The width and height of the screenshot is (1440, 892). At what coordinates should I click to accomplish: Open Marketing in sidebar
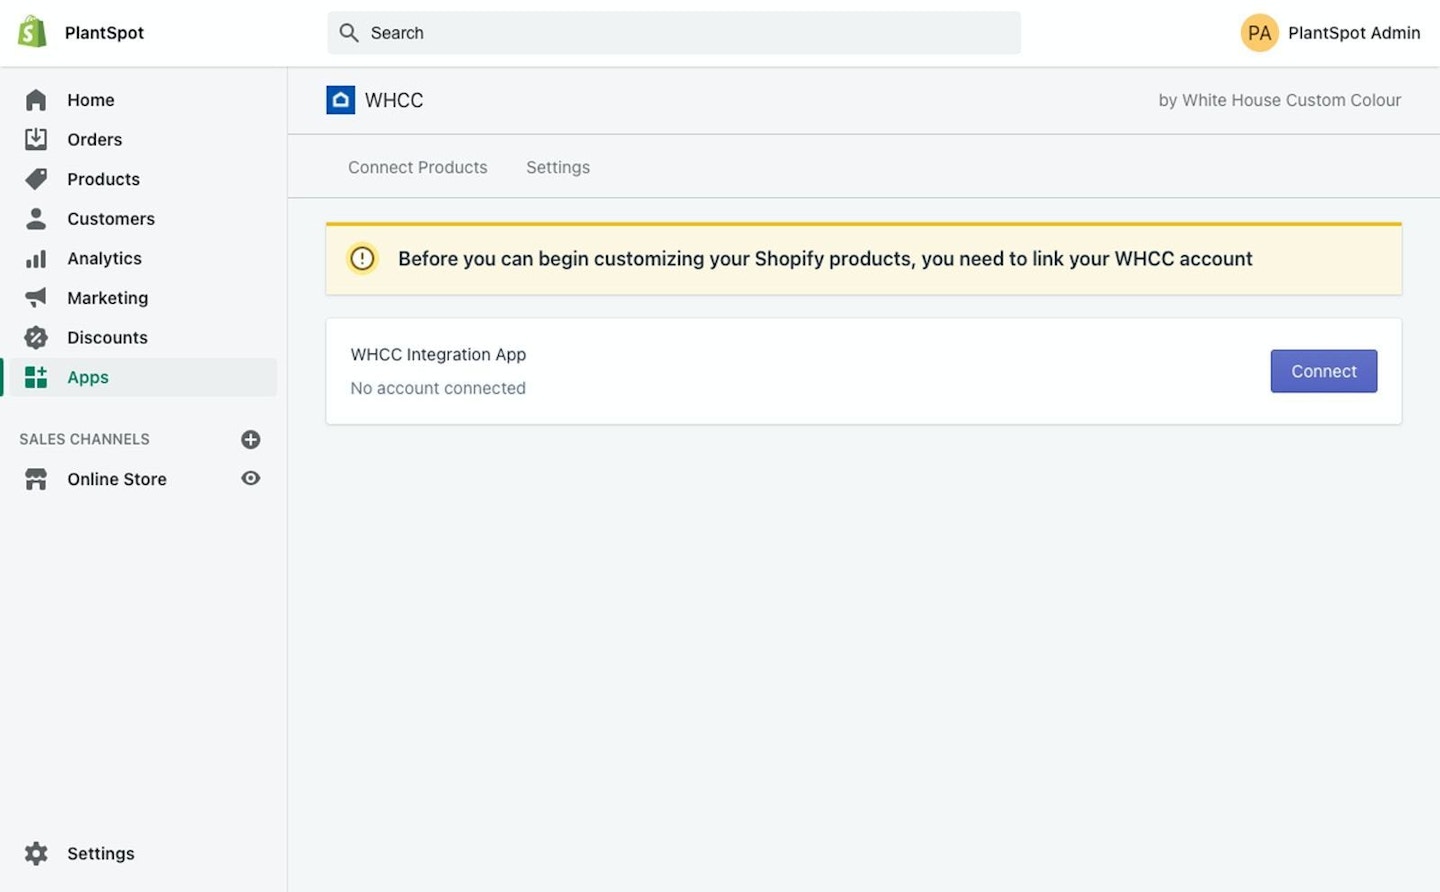click(108, 297)
